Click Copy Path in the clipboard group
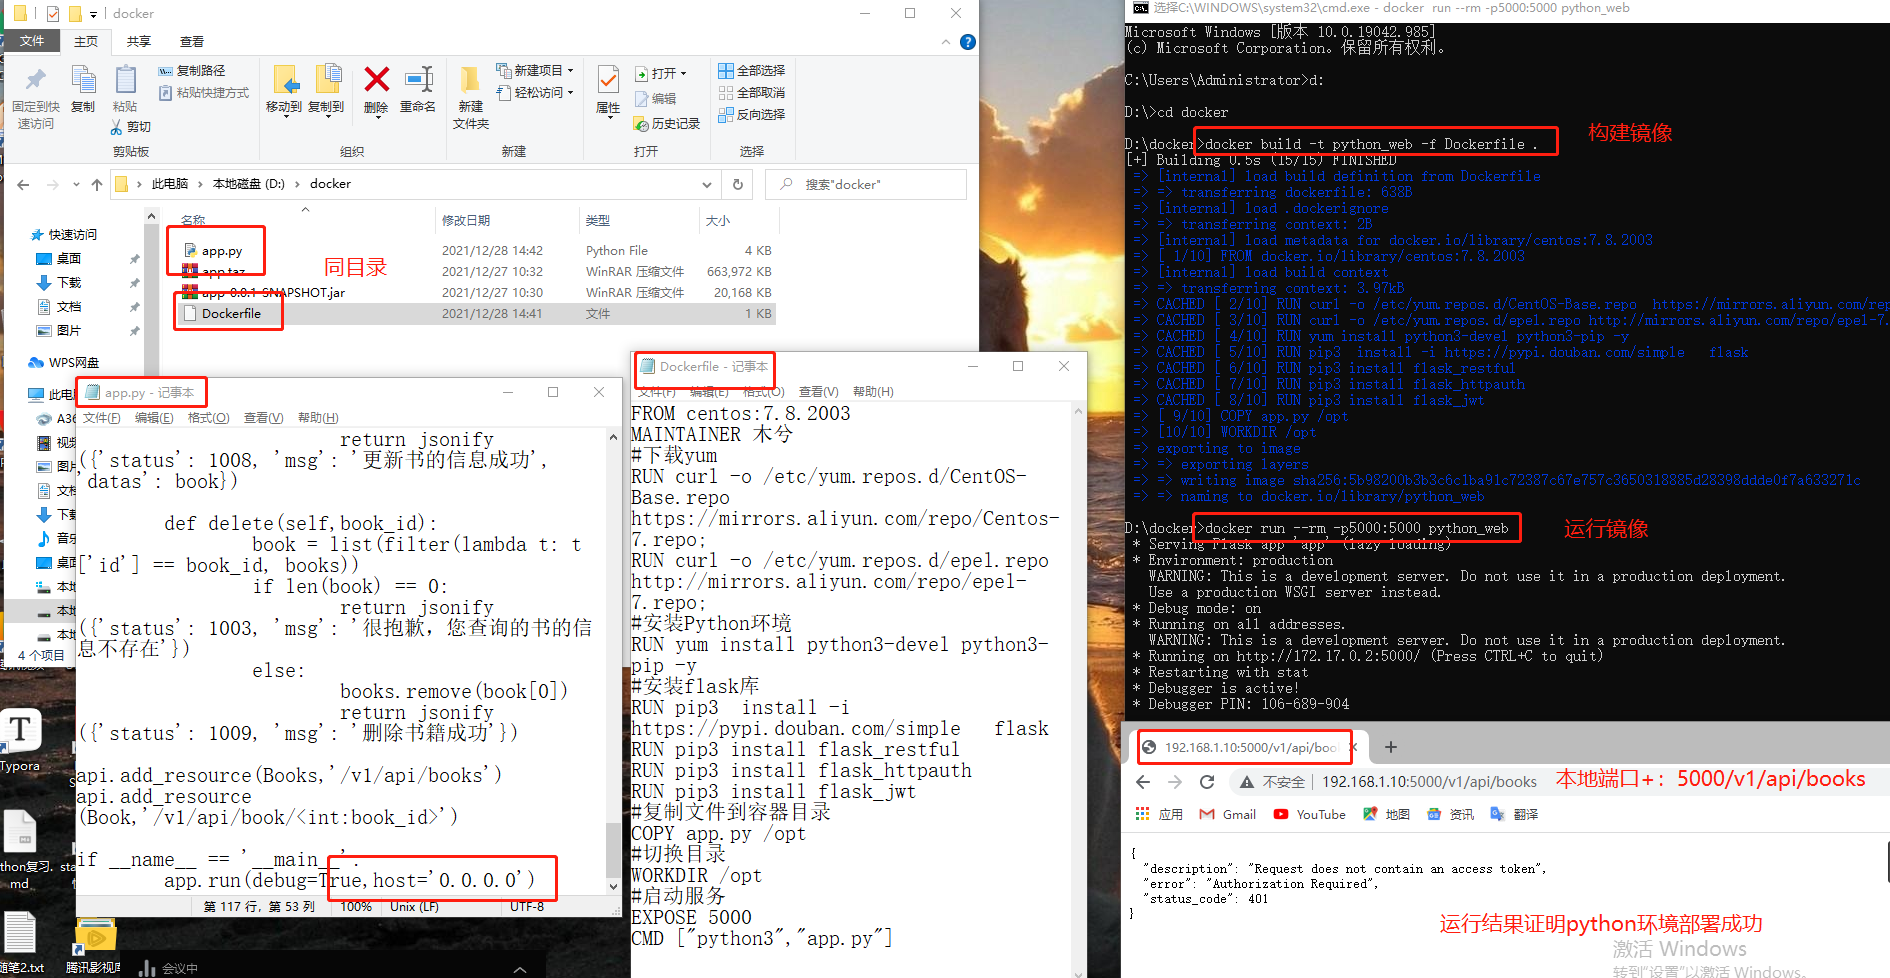 192,71
